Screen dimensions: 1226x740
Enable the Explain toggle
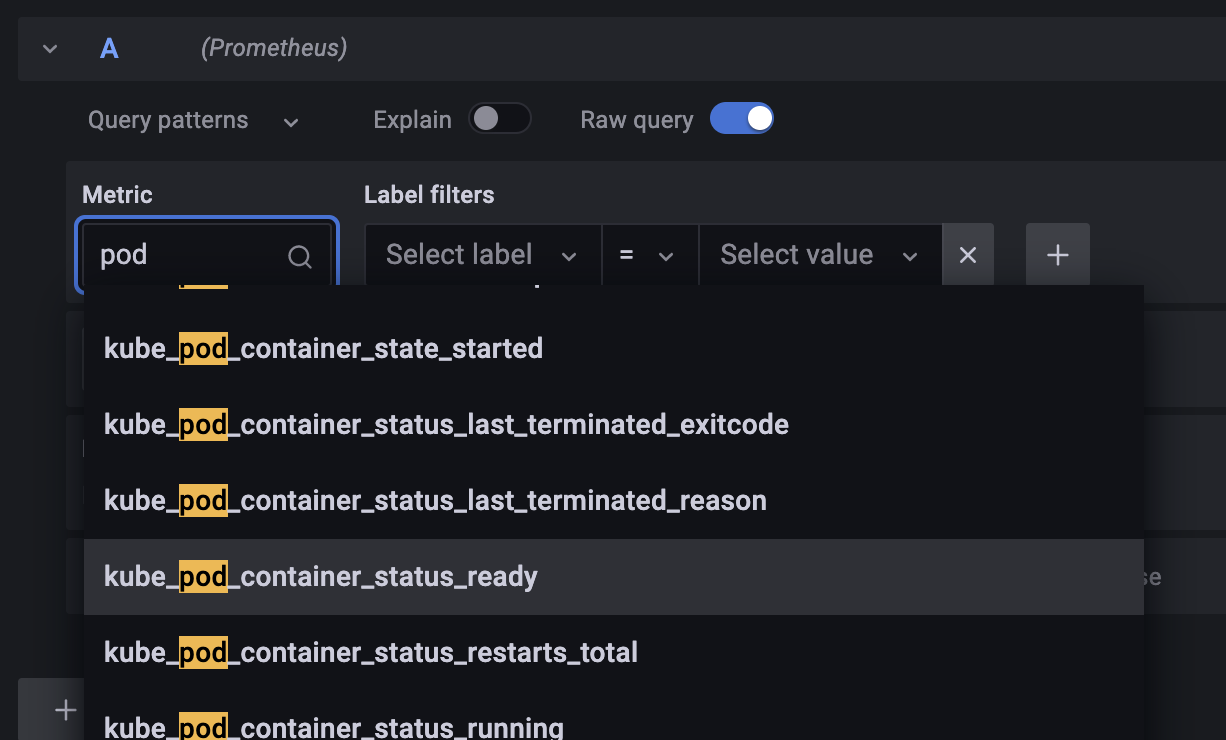click(499, 119)
